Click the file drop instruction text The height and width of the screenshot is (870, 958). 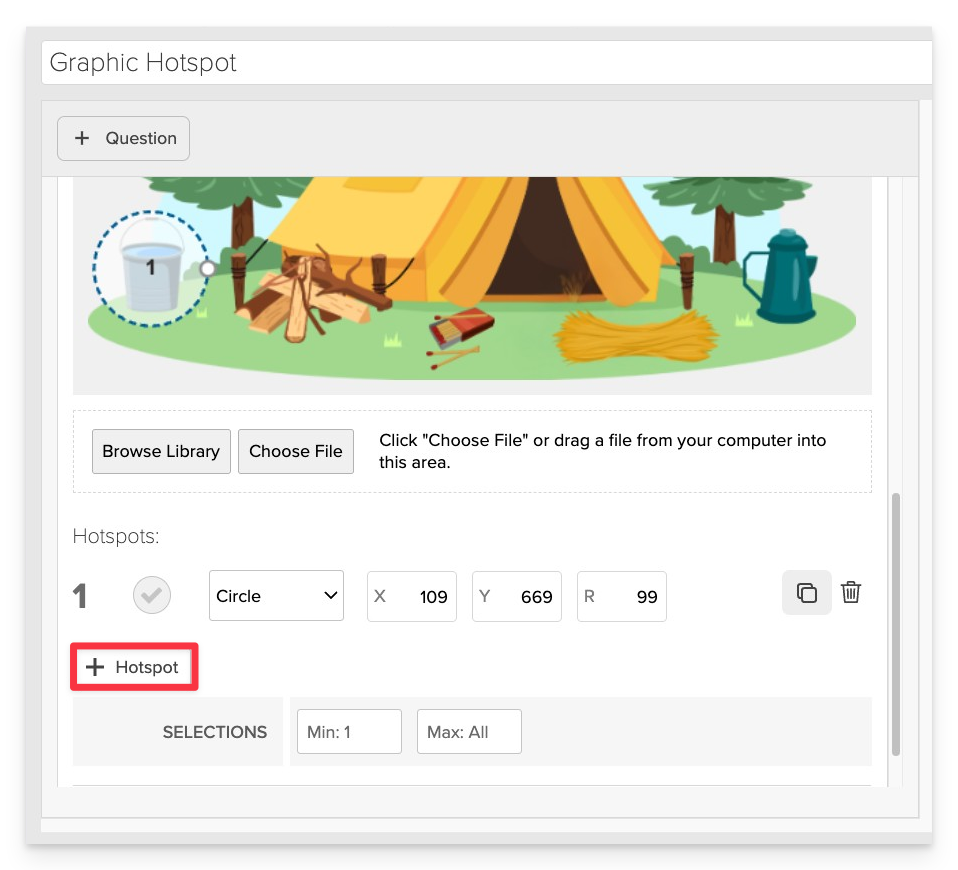coord(602,451)
